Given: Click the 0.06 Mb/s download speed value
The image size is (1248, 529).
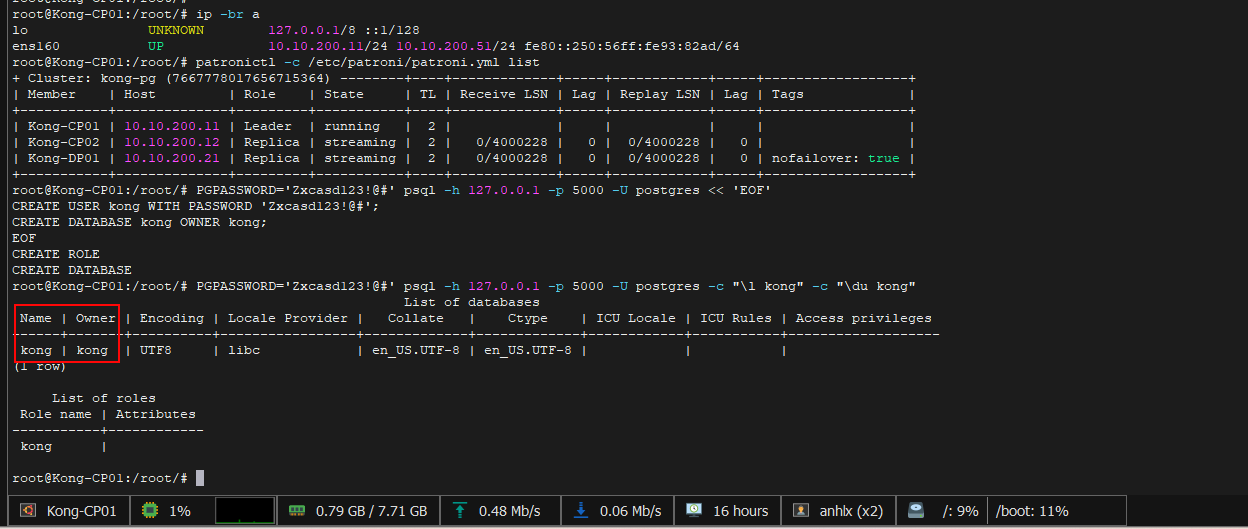Looking at the screenshot, I should [x=631, y=511].
